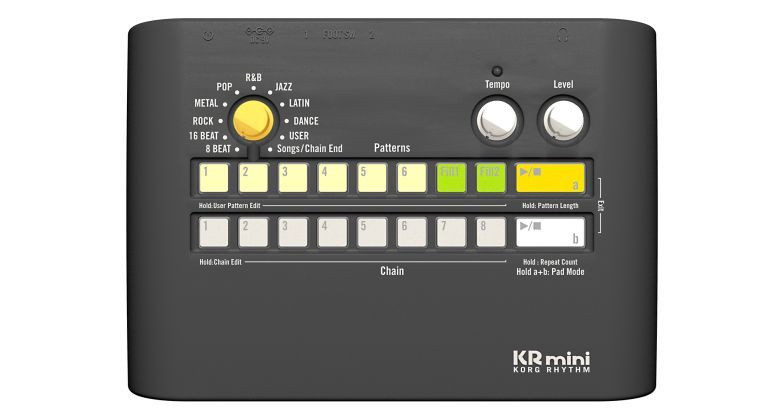
Task: Click the Level volume knob
Action: tap(563, 120)
